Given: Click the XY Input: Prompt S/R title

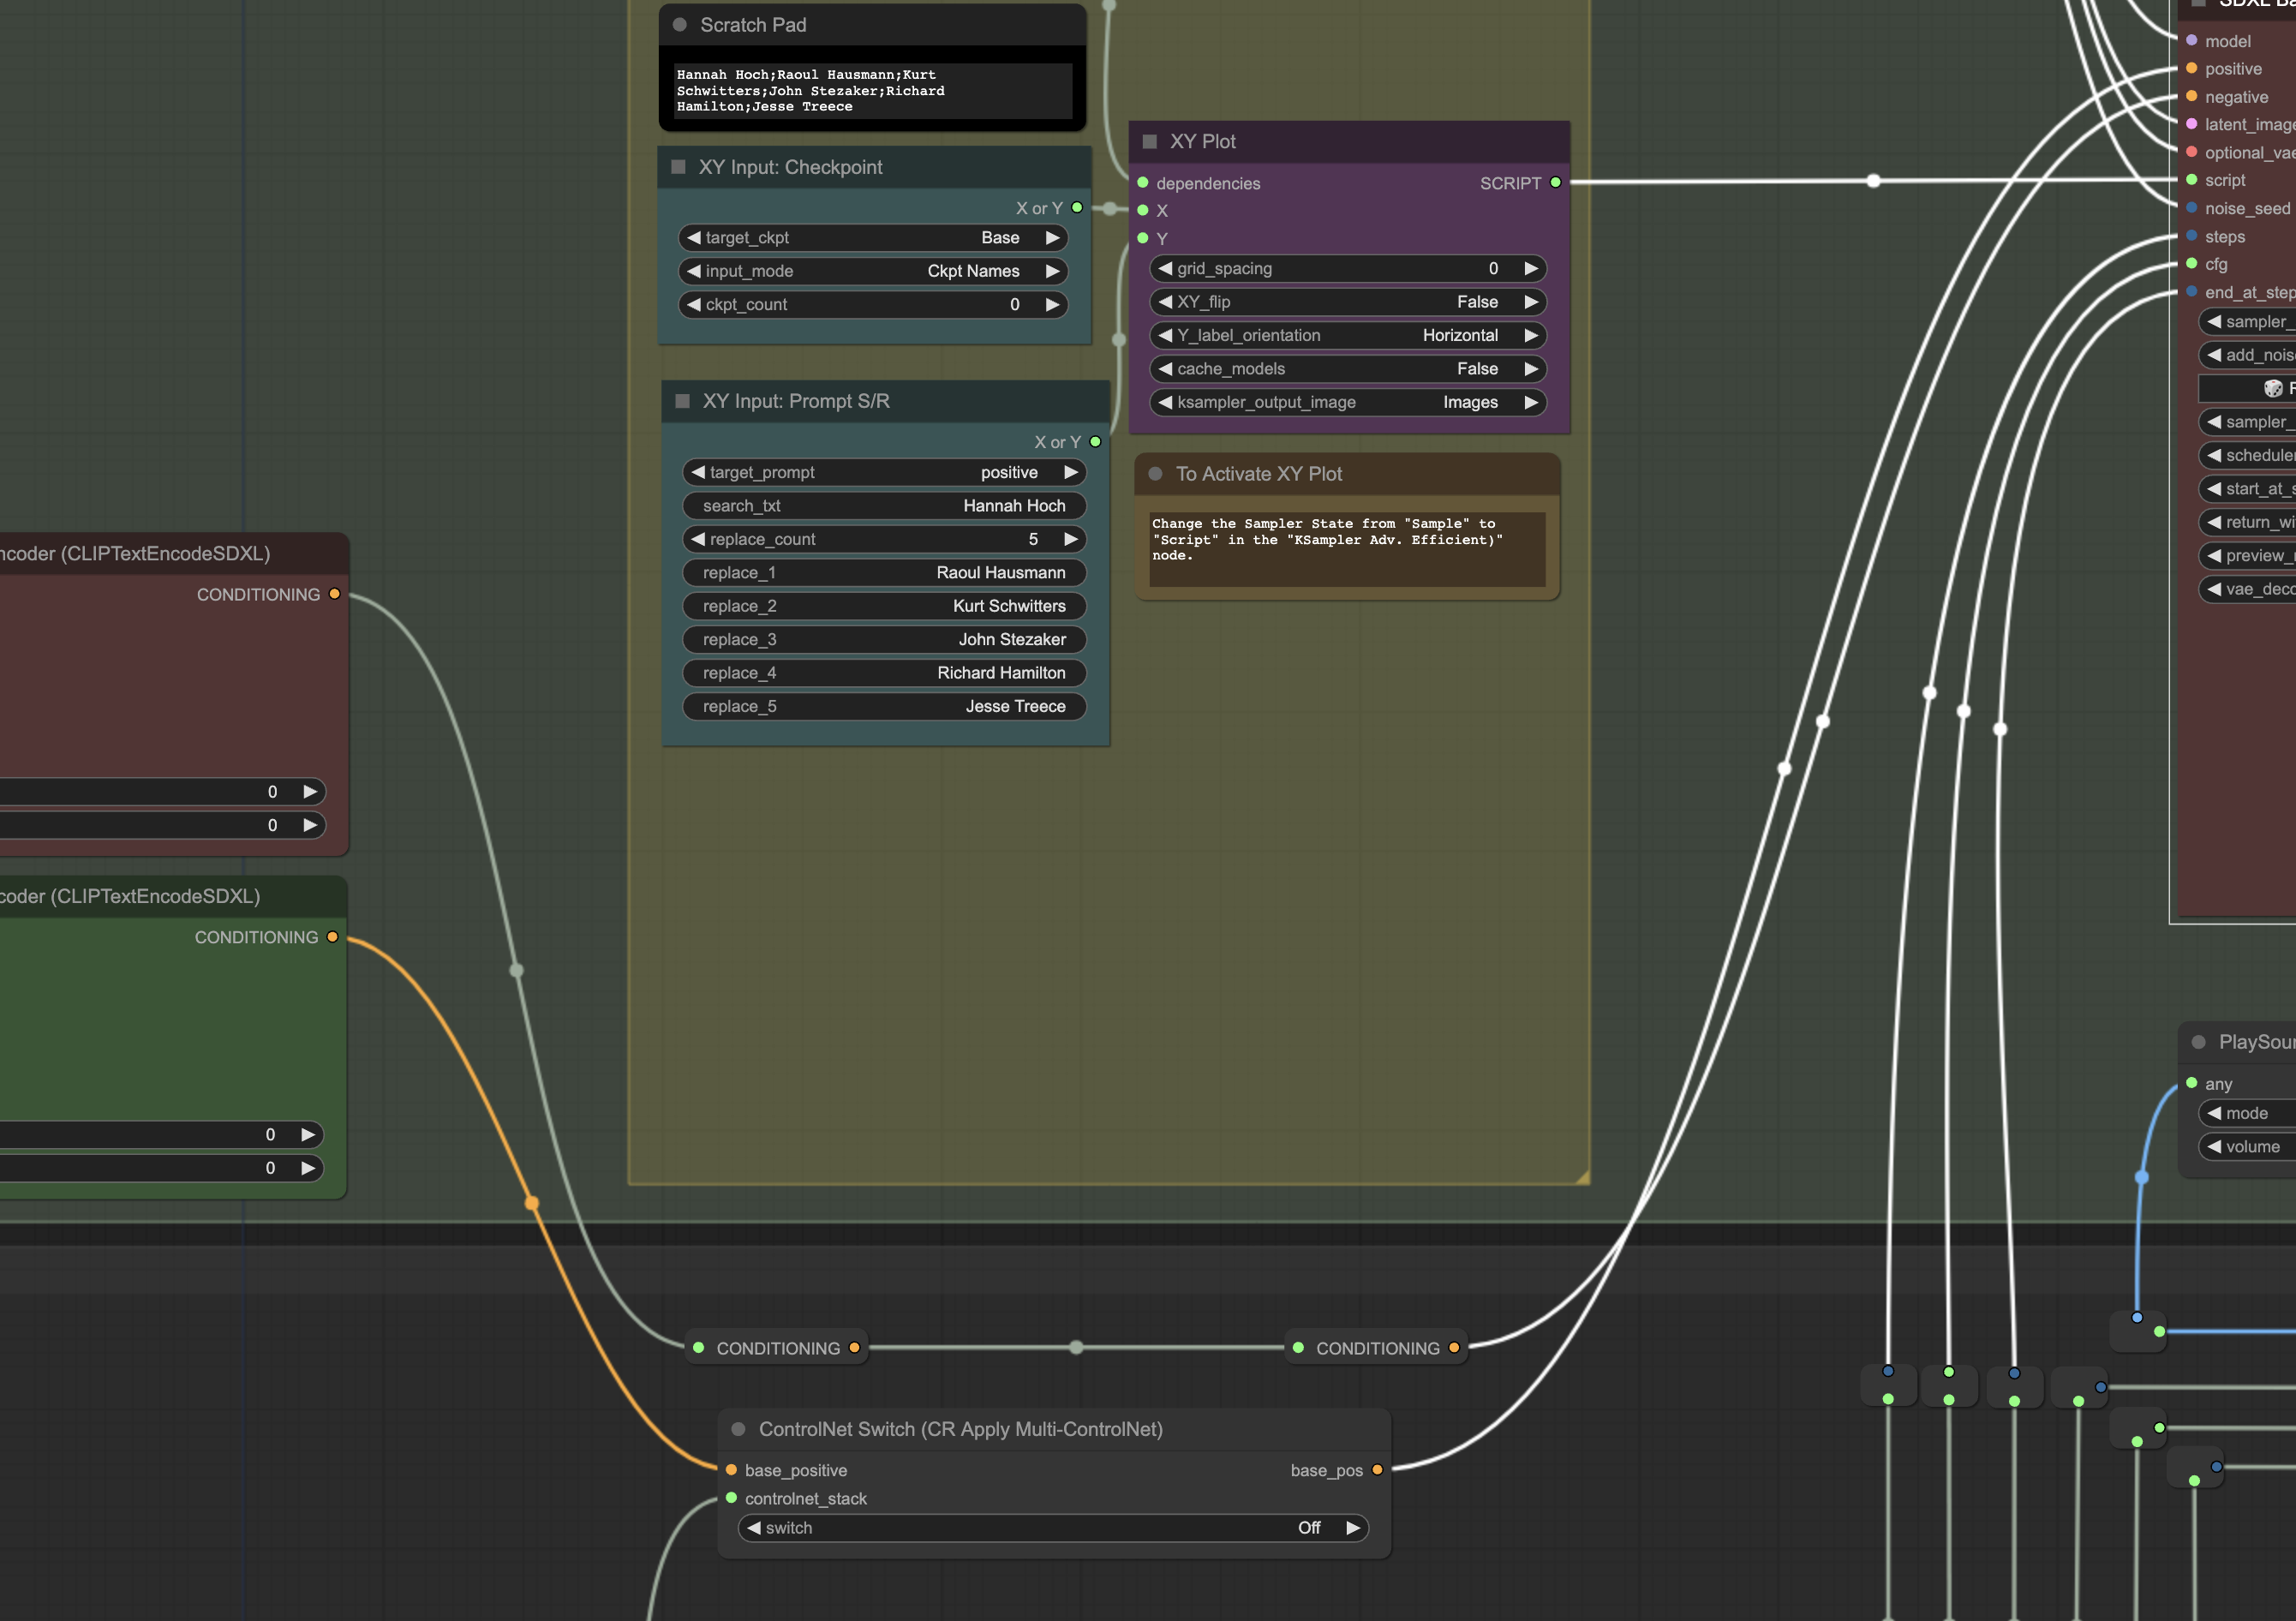Looking at the screenshot, I should coord(795,401).
